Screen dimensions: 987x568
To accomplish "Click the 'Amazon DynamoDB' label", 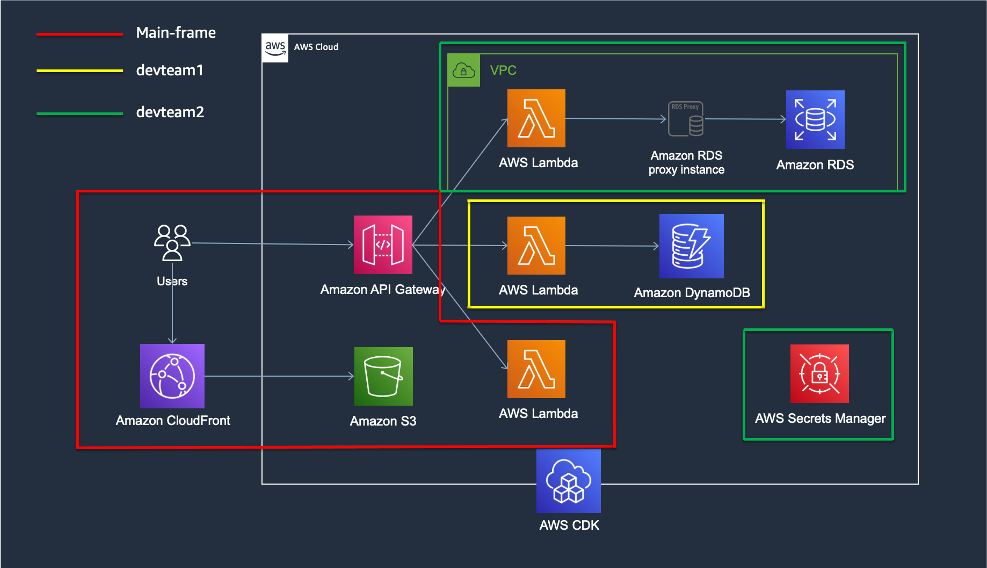I will tap(692, 293).
